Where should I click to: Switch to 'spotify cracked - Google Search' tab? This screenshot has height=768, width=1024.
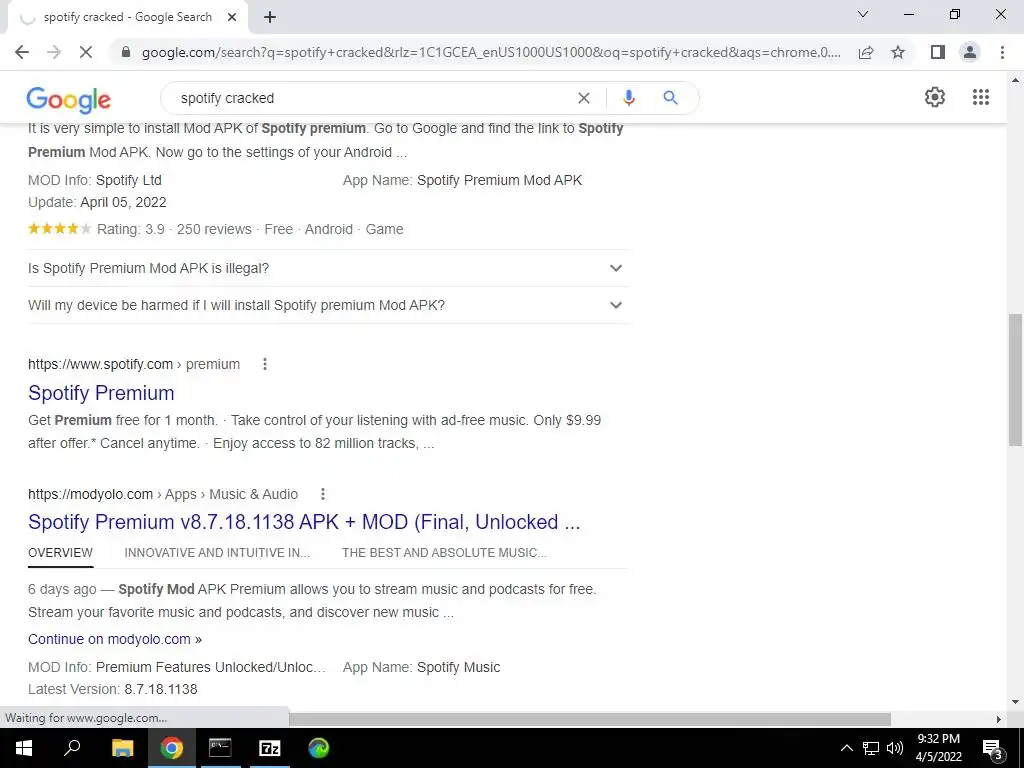click(127, 18)
